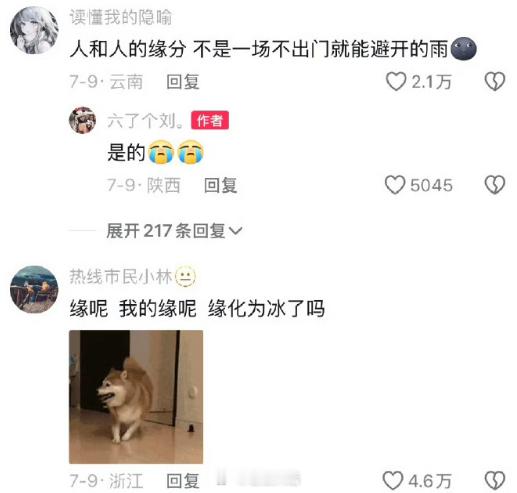Click the chevron next to 展开217条回复
Image resolution: width=517 pixels, height=493 pixels.
click(x=236, y=231)
